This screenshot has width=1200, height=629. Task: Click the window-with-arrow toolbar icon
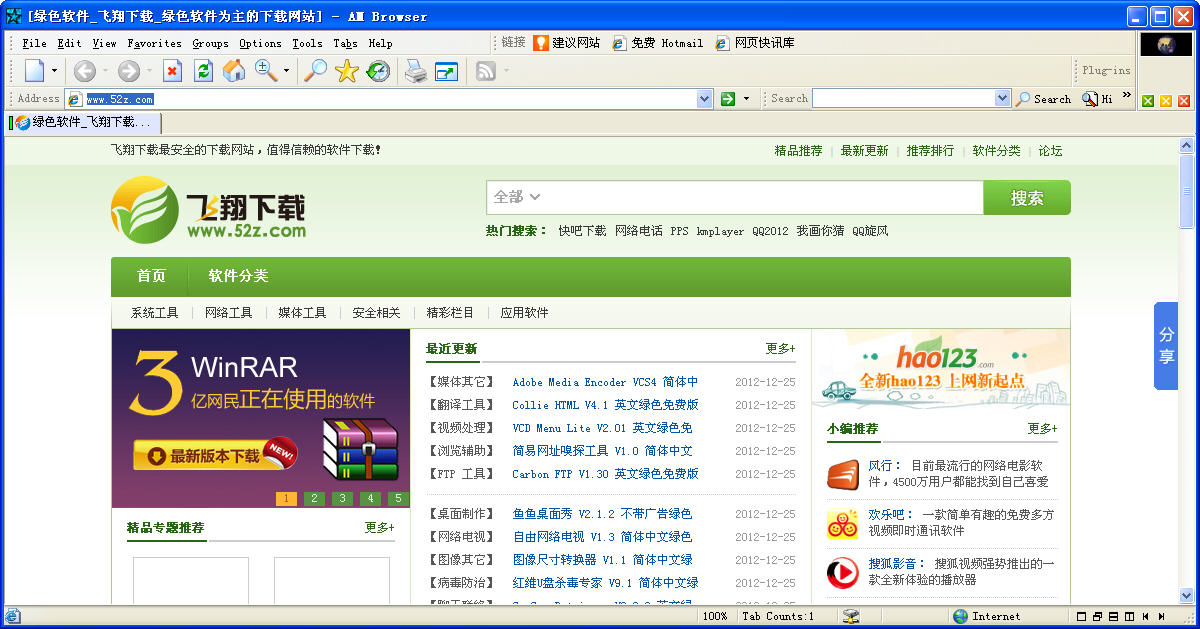[446, 70]
